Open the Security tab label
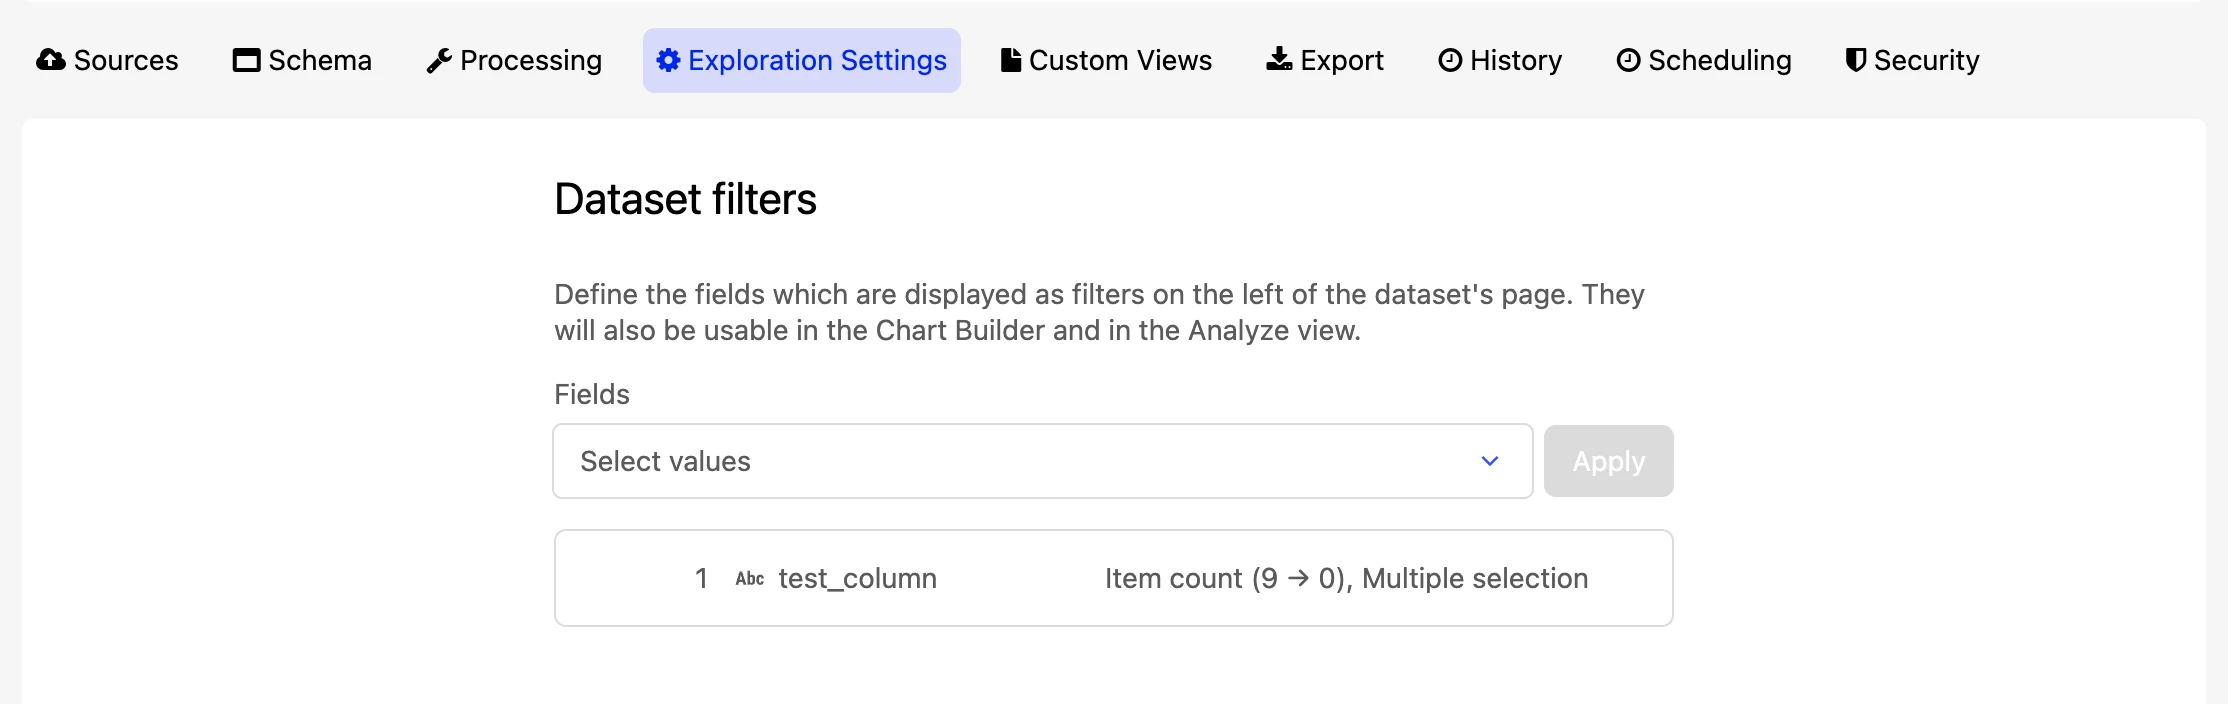 click(1926, 60)
